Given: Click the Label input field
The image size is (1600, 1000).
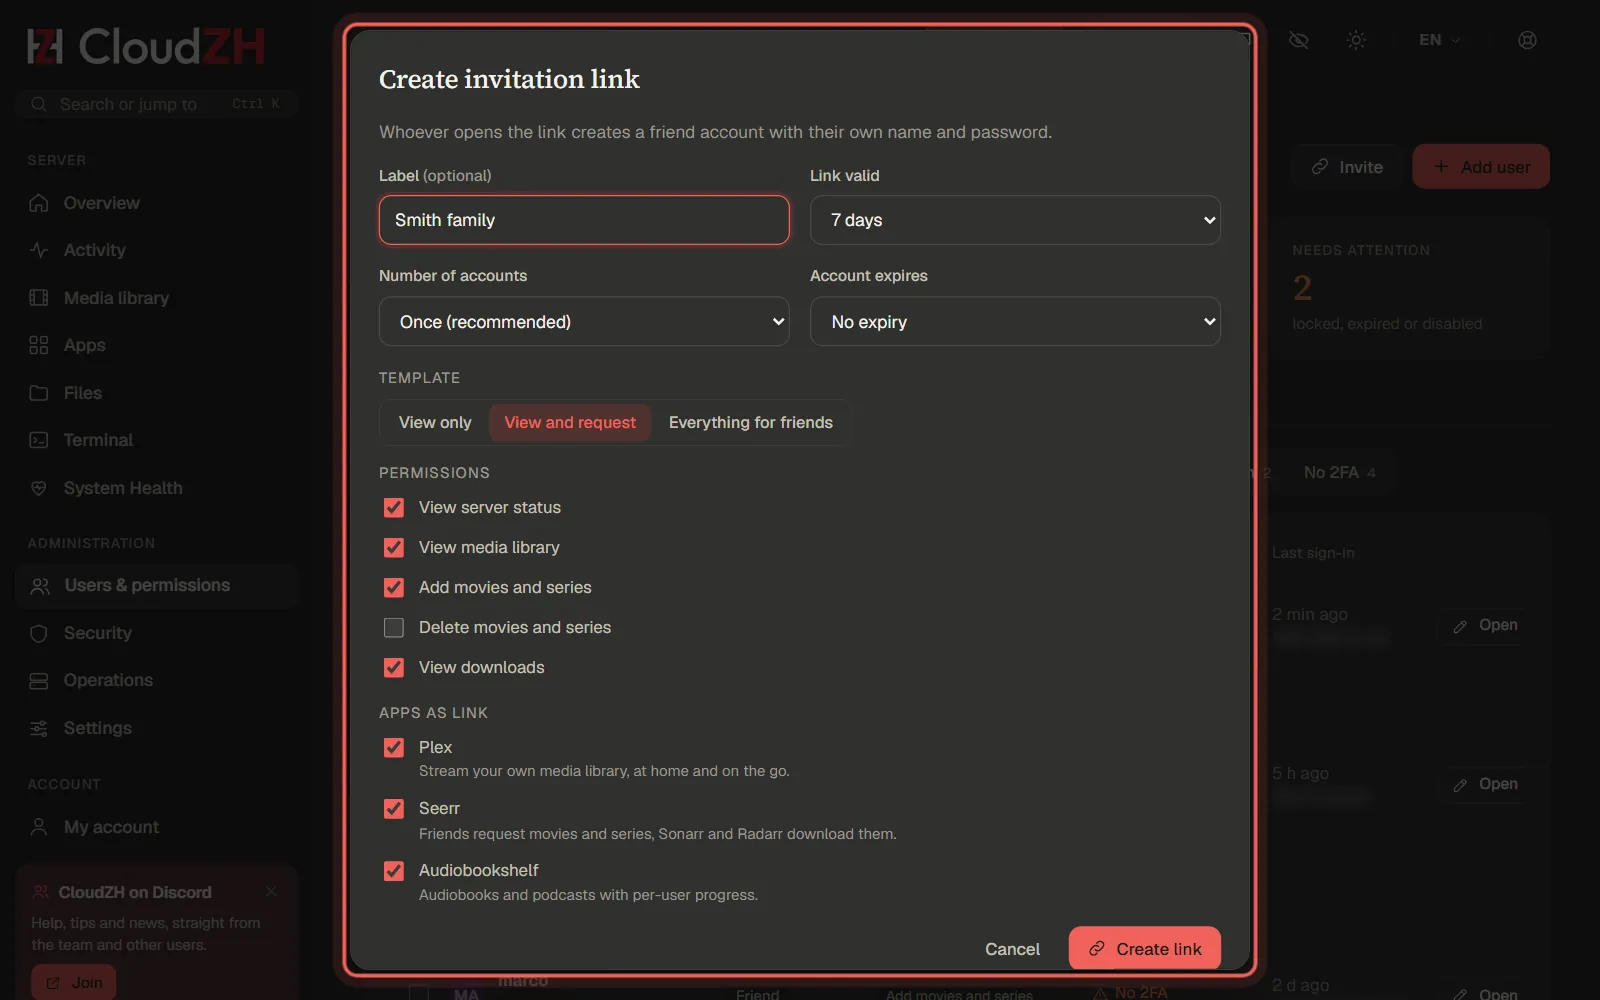Looking at the screenshot, I should [x=584, y=220].
